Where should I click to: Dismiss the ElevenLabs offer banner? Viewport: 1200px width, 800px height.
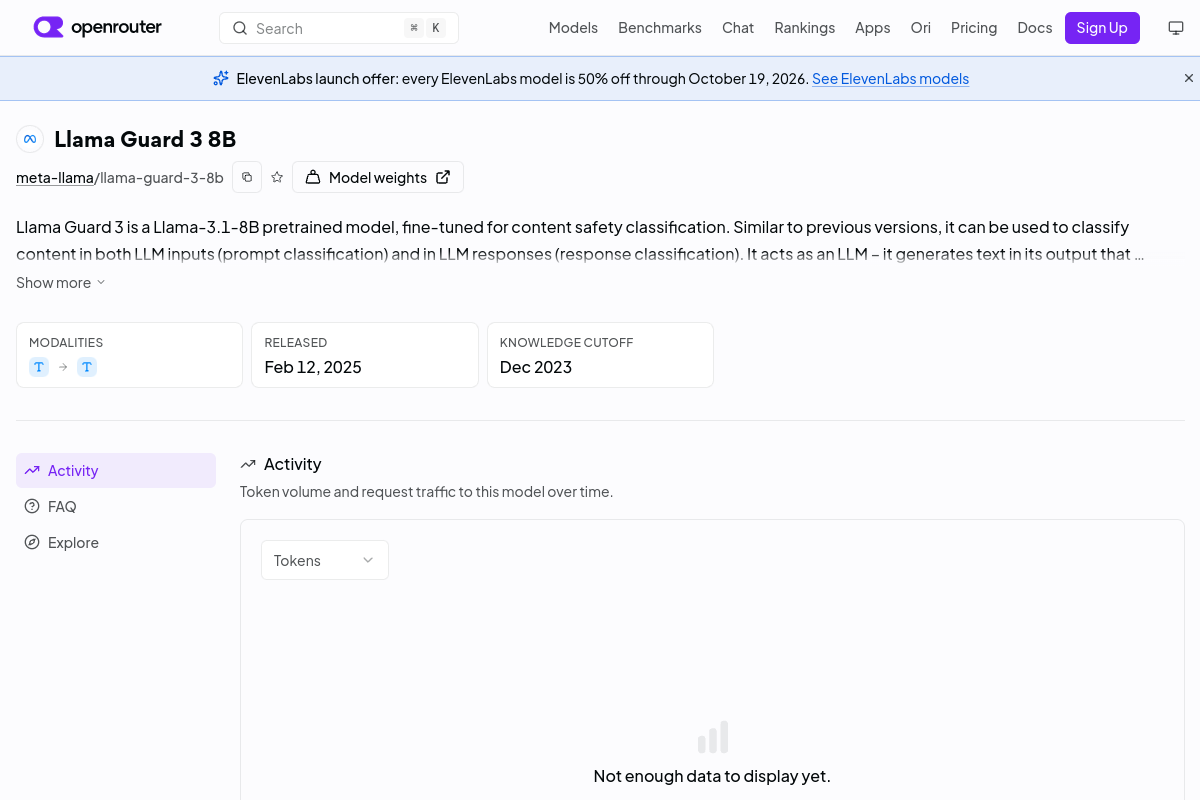pyautogui.click(x=1189, y=78)
